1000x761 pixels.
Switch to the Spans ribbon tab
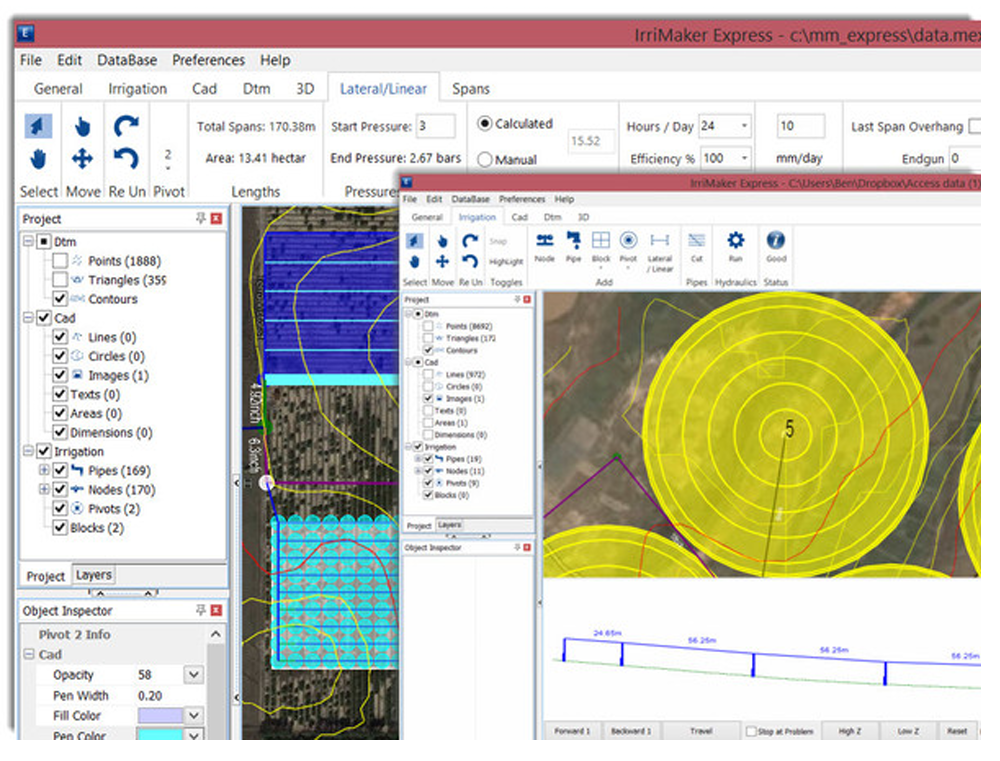pyautogui.click(x=470, y=89)
